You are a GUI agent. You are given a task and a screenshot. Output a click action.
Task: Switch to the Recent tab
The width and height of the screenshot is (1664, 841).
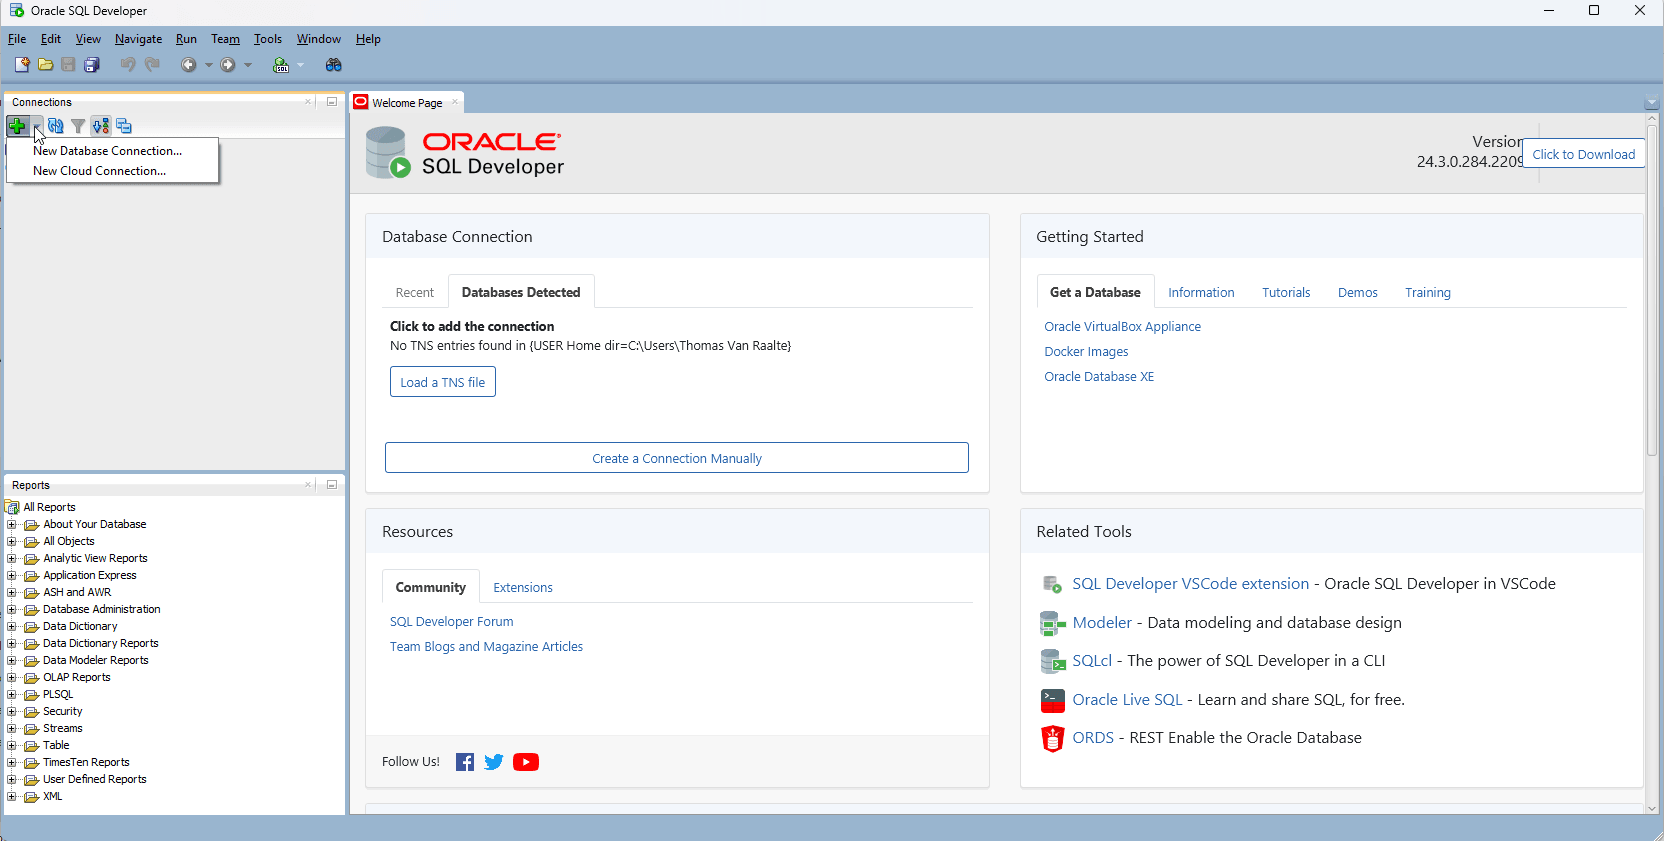coord(414,292)
